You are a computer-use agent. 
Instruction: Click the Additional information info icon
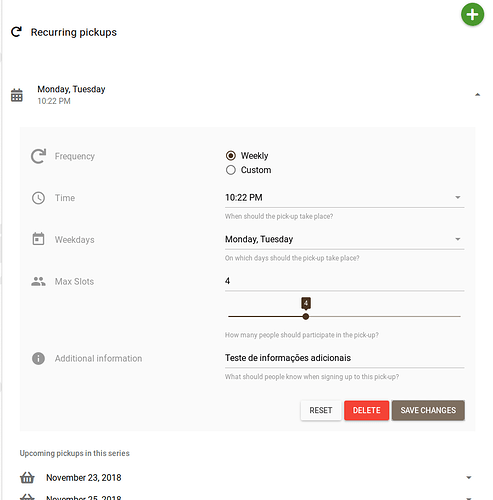[38, 358]
